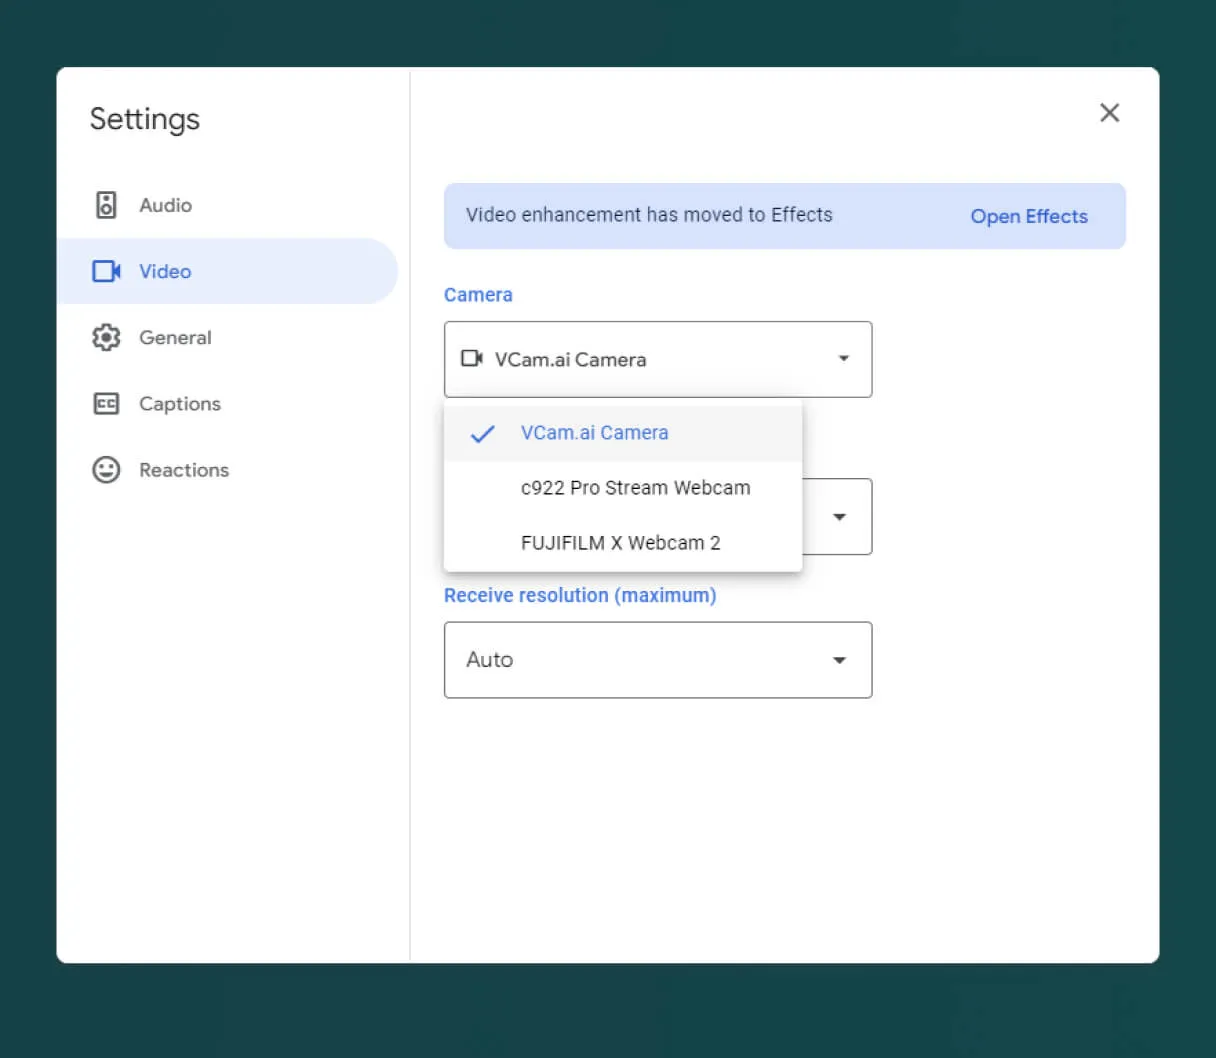The image size is (1216, 1058).
Task: Open the Reactions settings tab
Action: 184,469
